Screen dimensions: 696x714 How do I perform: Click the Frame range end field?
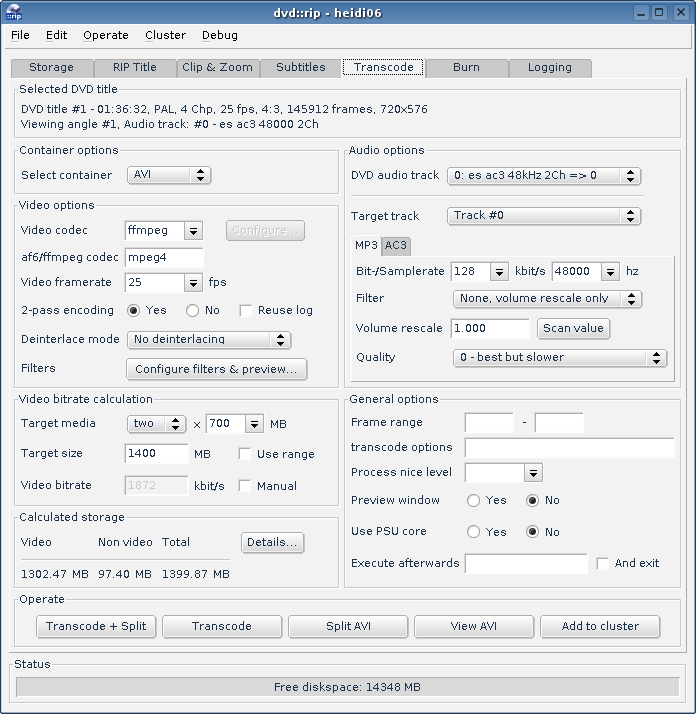tap(559, 423)
